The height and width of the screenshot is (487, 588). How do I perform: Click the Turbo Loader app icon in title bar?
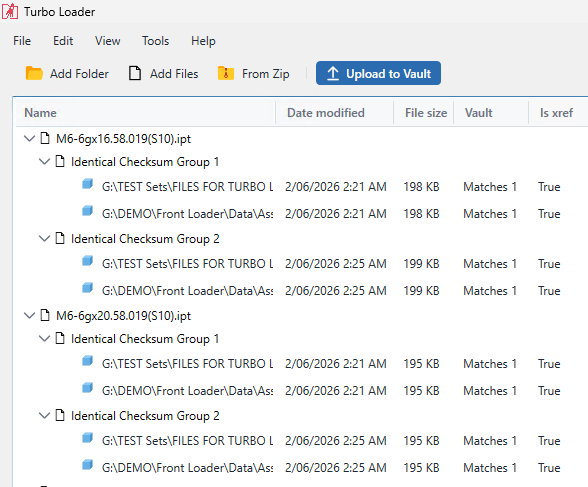10,11
